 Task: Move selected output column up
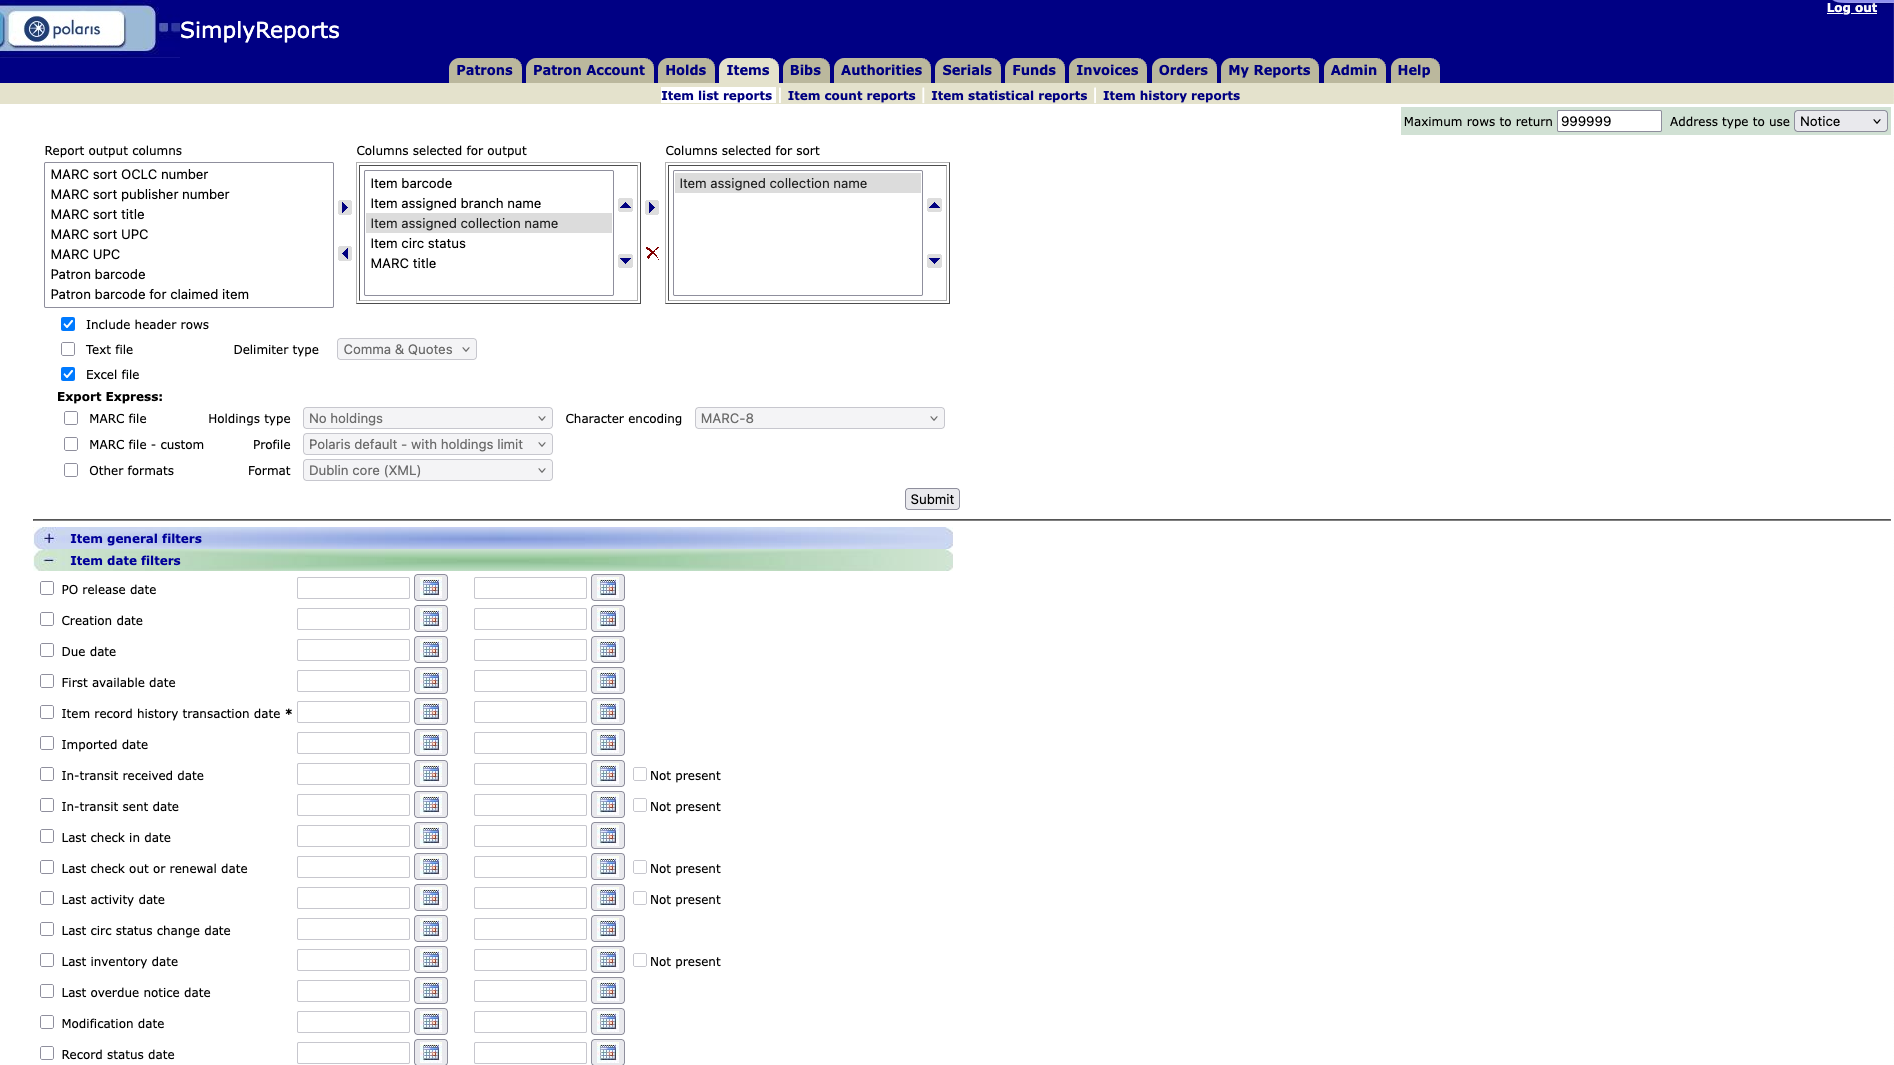tap(625, 205)
